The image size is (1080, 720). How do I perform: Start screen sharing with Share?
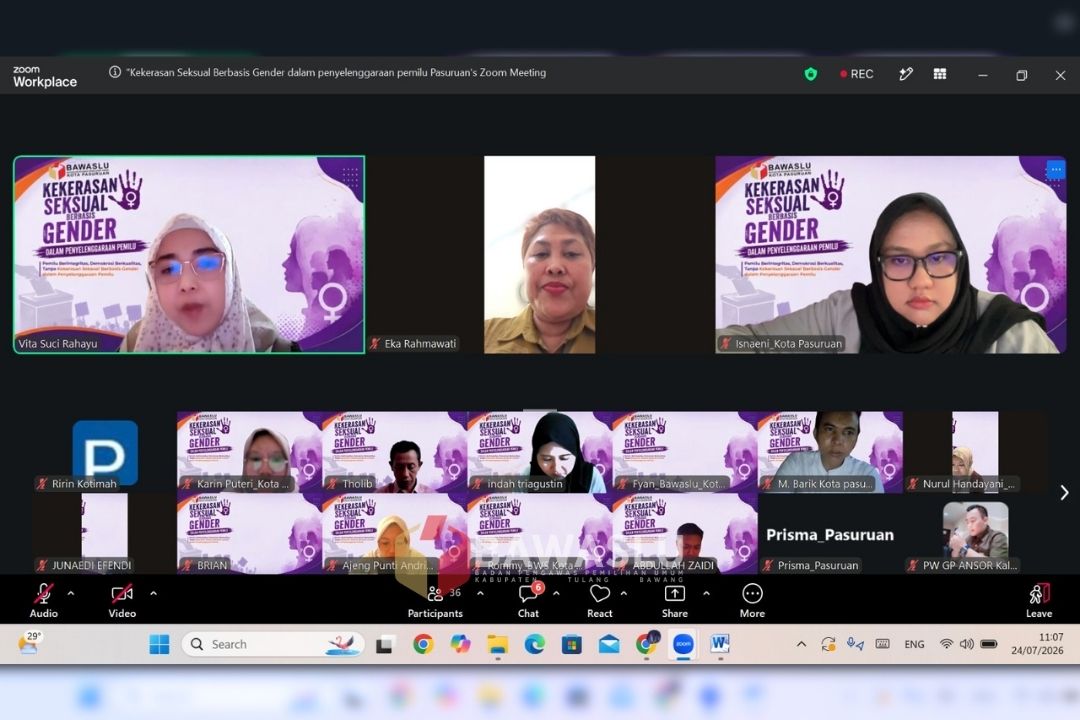point(674,600)
